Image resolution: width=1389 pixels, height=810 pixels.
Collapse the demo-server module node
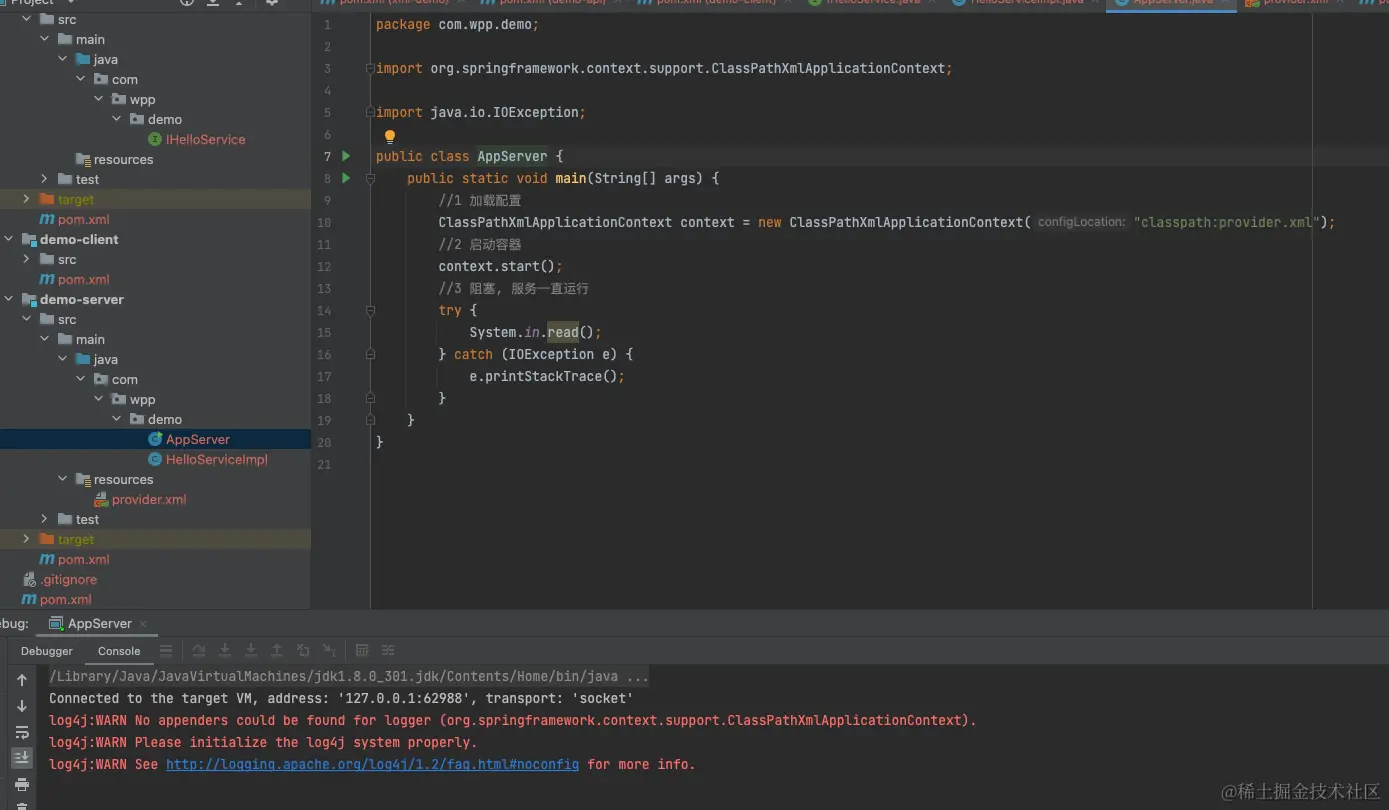click(9, 299)
